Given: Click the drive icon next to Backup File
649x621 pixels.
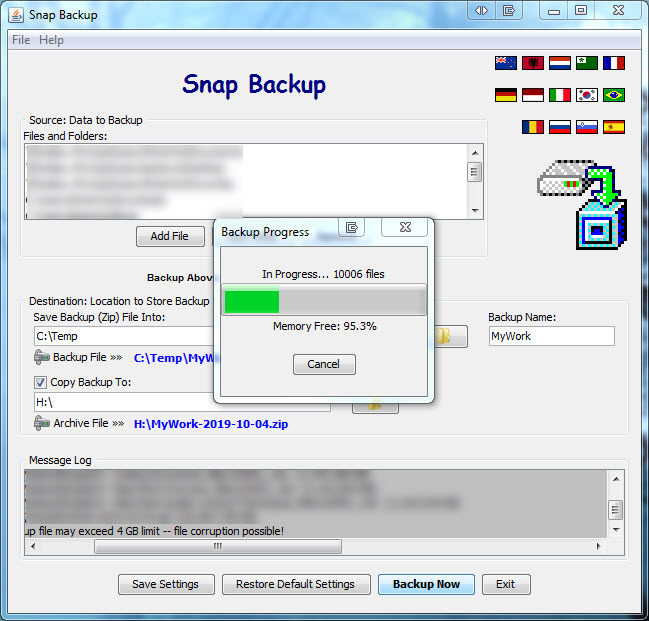Looking at the screenshot, I should [41, 357].
